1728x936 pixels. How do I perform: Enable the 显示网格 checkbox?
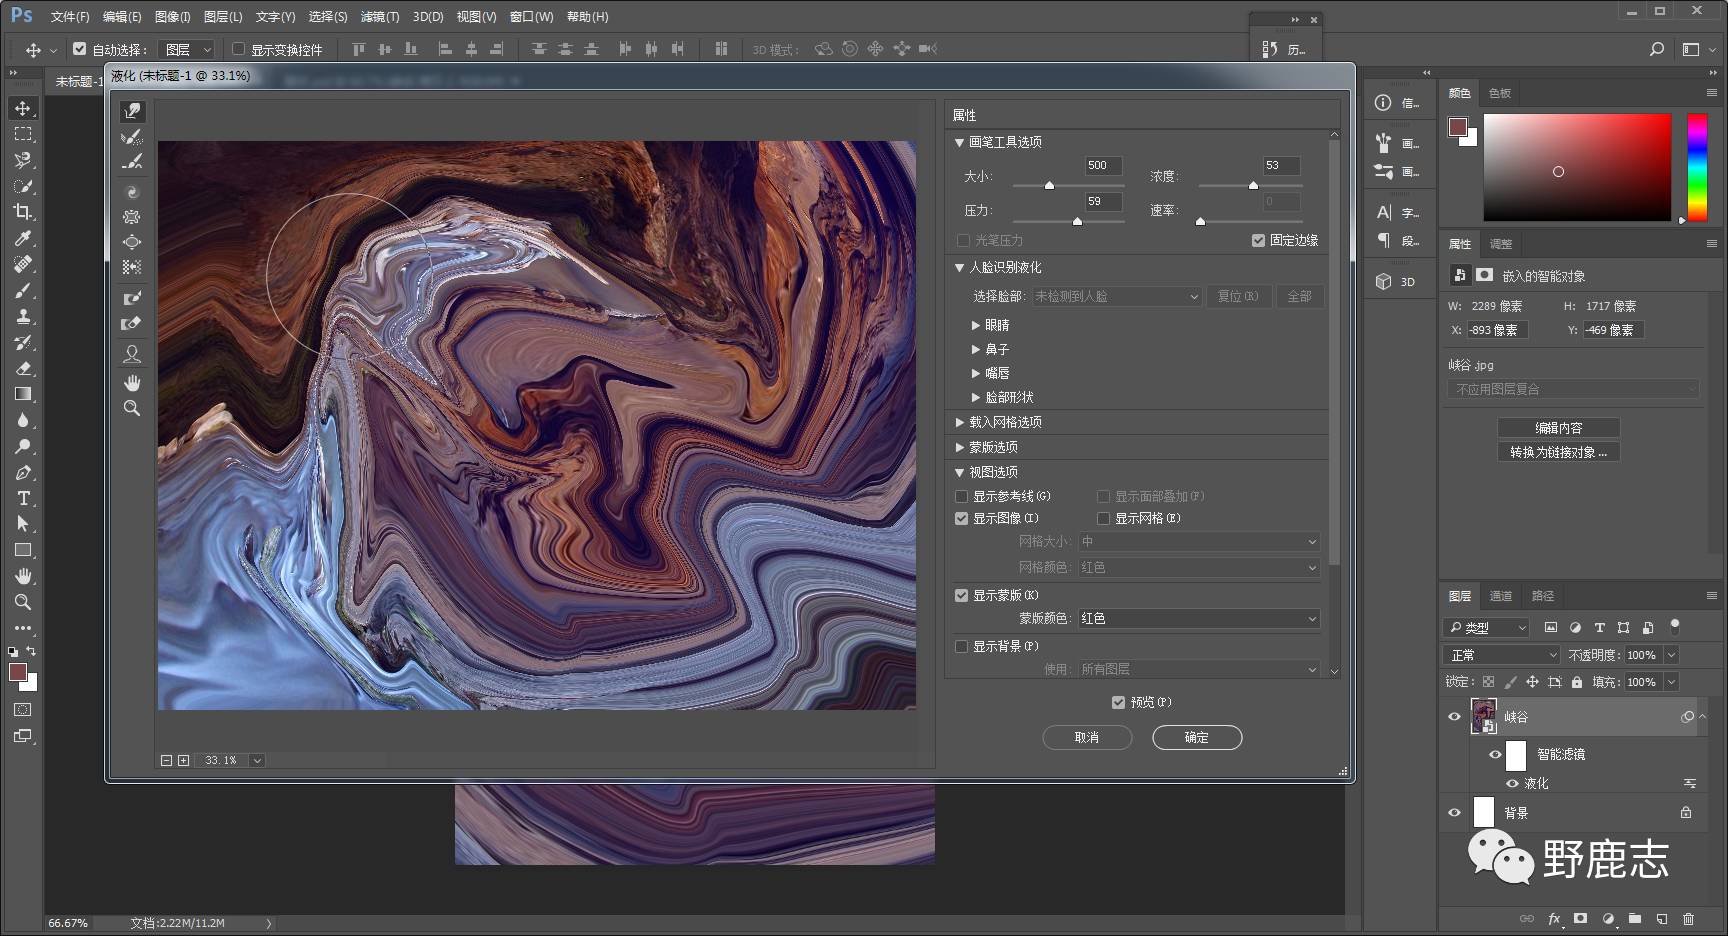pos(1104,518)
